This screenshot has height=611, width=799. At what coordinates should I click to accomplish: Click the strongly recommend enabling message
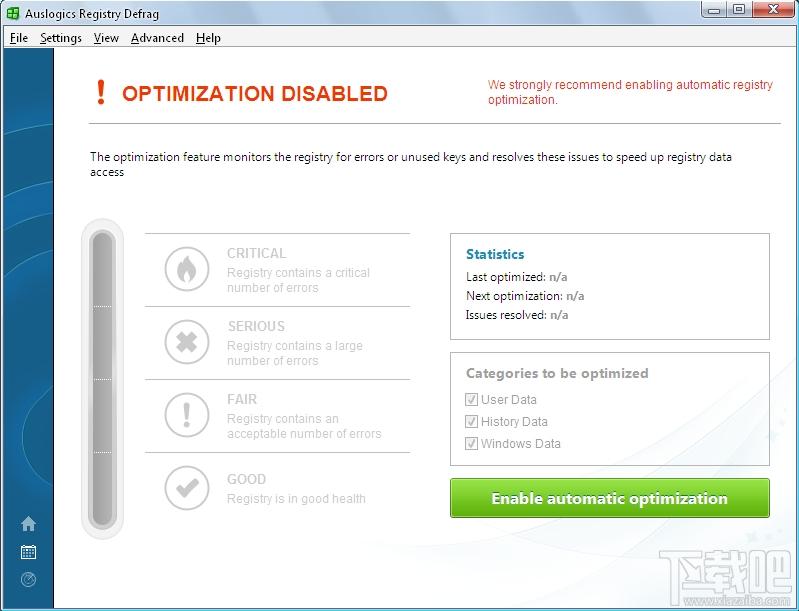[630, 92]
